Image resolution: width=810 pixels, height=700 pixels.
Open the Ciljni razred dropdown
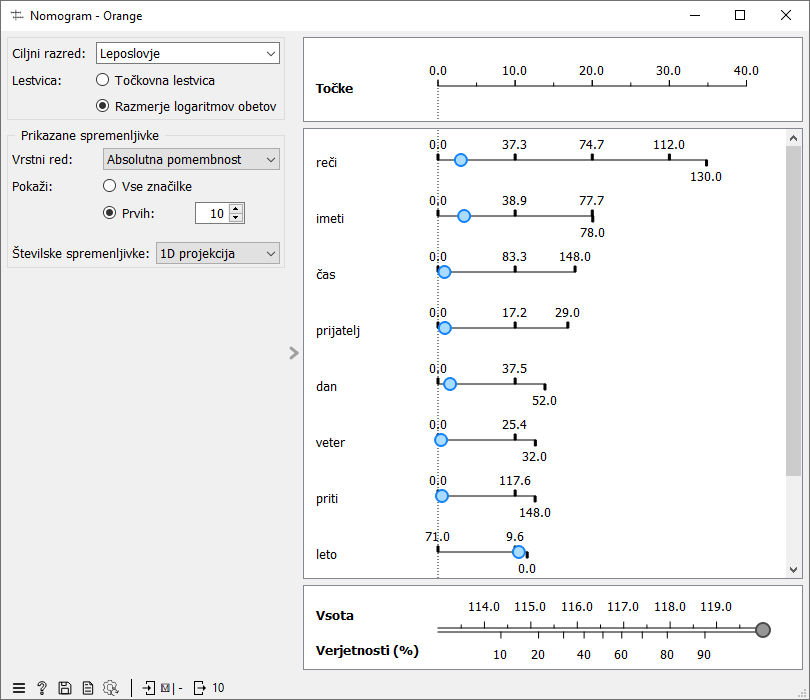[188, 54]
